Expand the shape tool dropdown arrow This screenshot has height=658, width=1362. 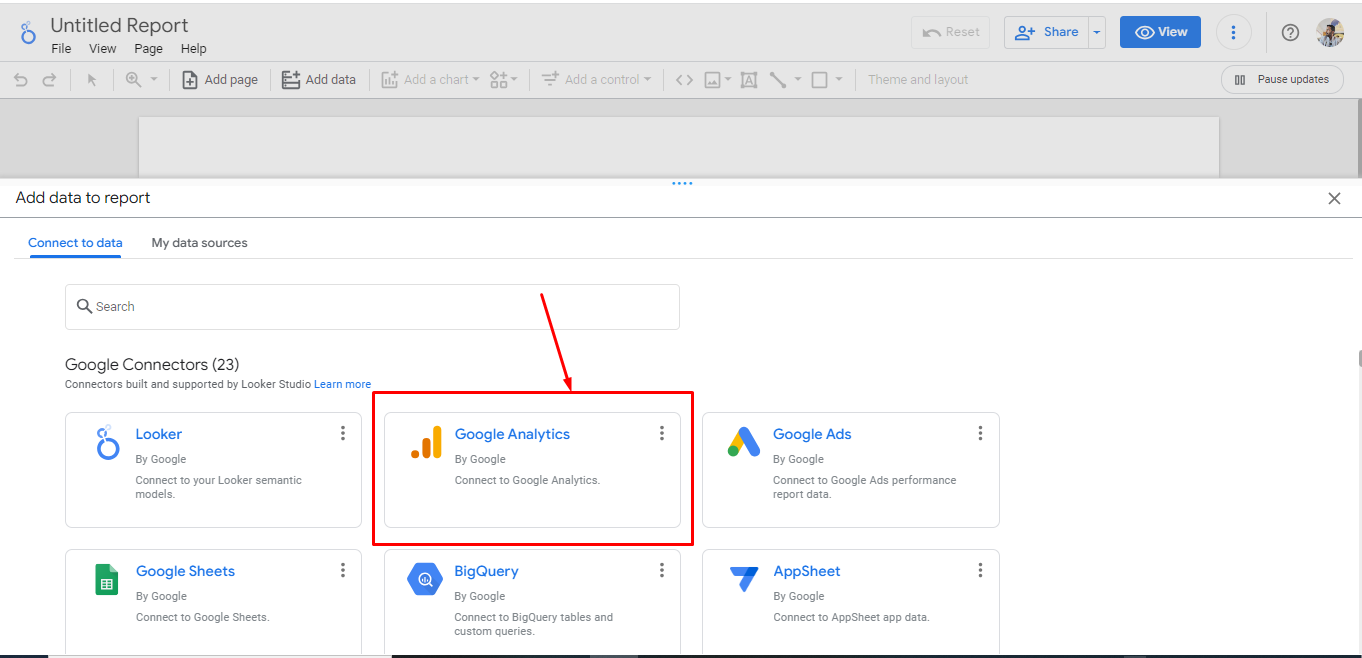[x=839, y=80]
